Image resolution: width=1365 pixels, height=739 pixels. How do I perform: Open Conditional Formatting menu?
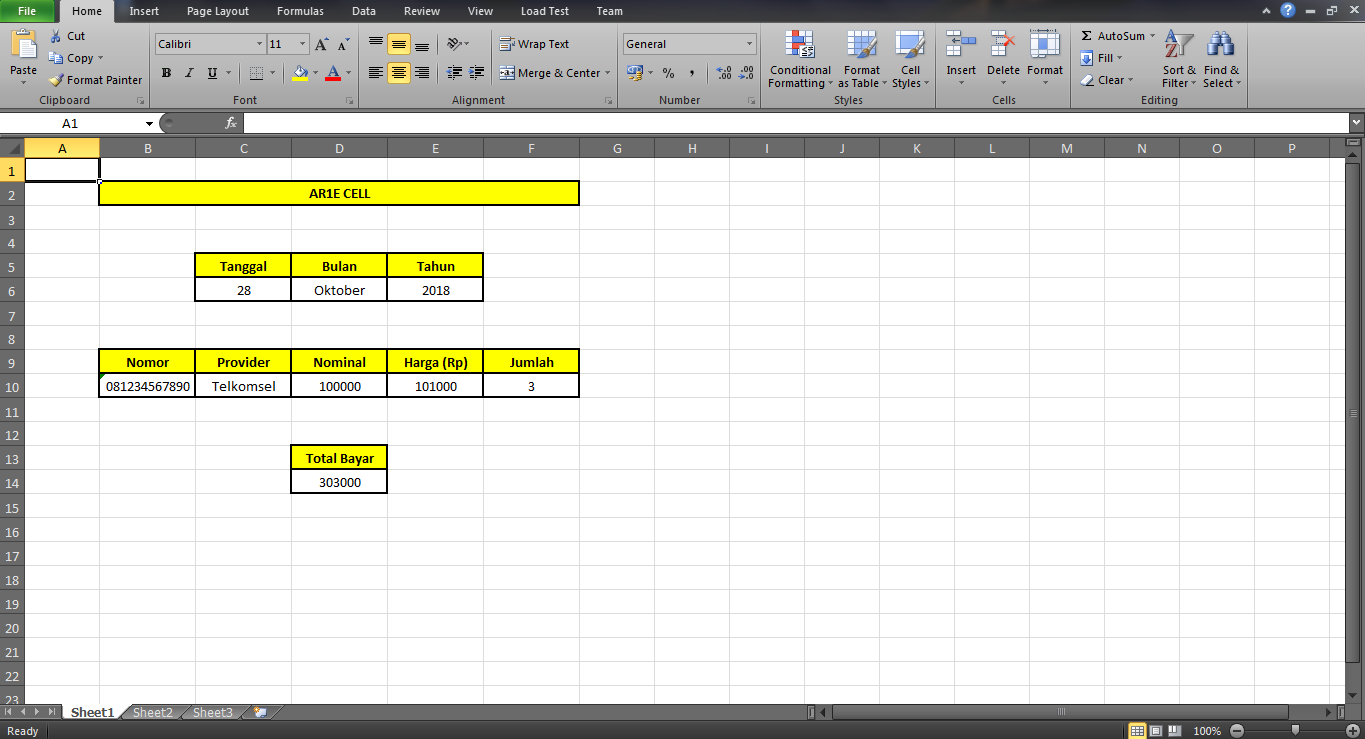800,60
